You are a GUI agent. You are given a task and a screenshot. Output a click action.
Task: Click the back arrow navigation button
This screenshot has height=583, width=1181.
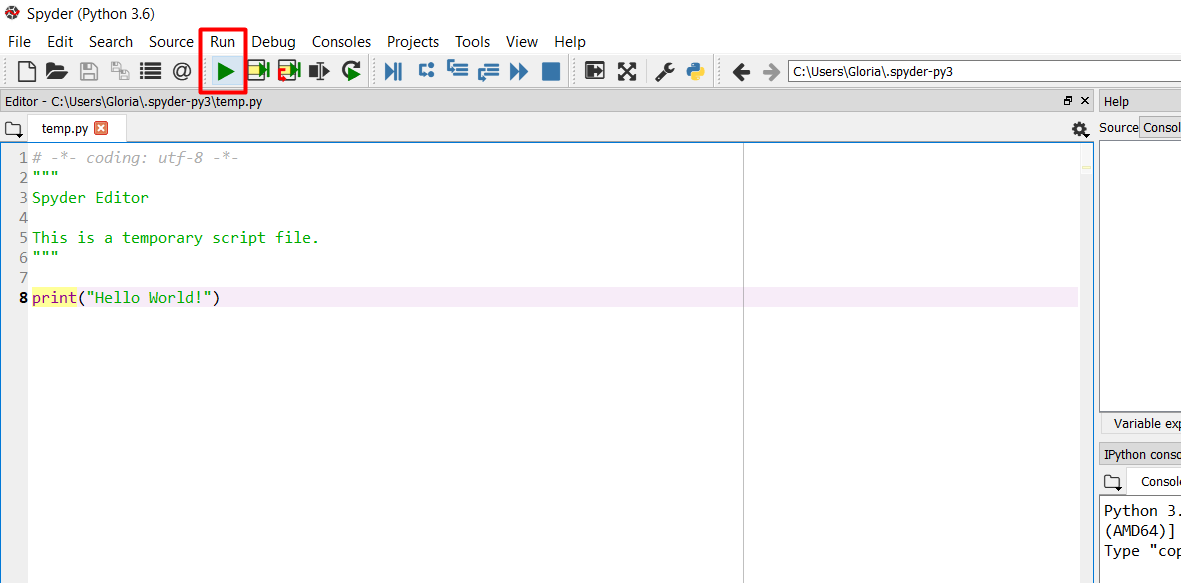click(741, 71)
